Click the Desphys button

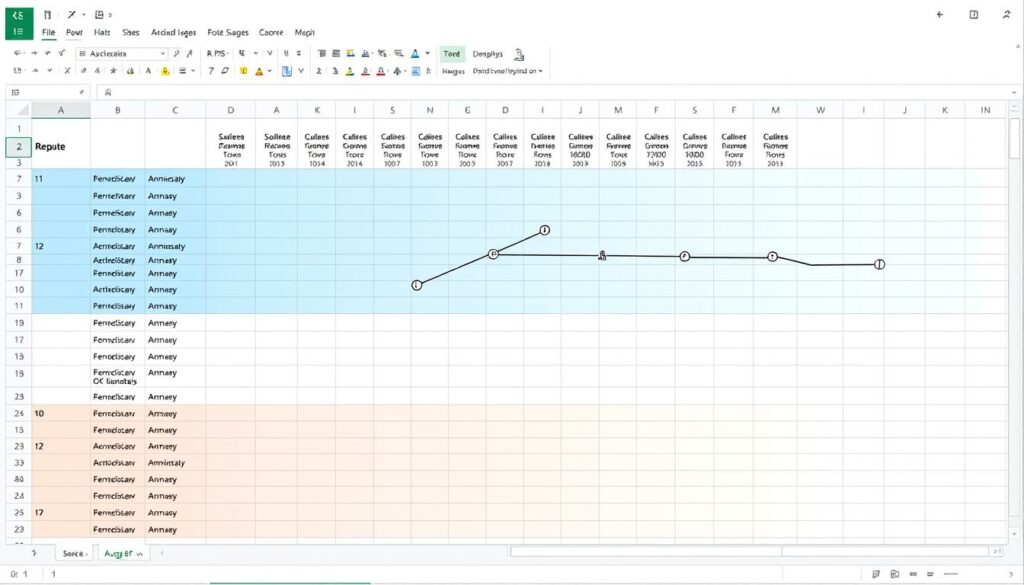pos(488,54)
